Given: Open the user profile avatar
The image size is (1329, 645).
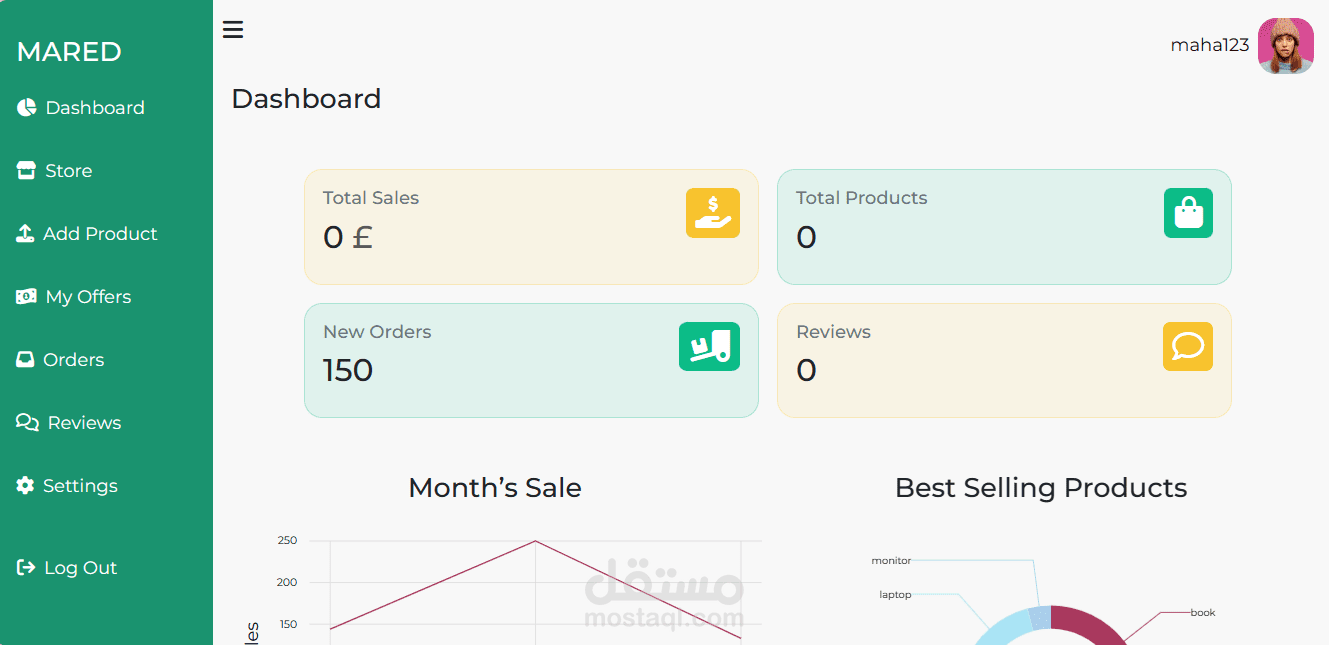Looking at the screenshot, I should click(1285, 46).
